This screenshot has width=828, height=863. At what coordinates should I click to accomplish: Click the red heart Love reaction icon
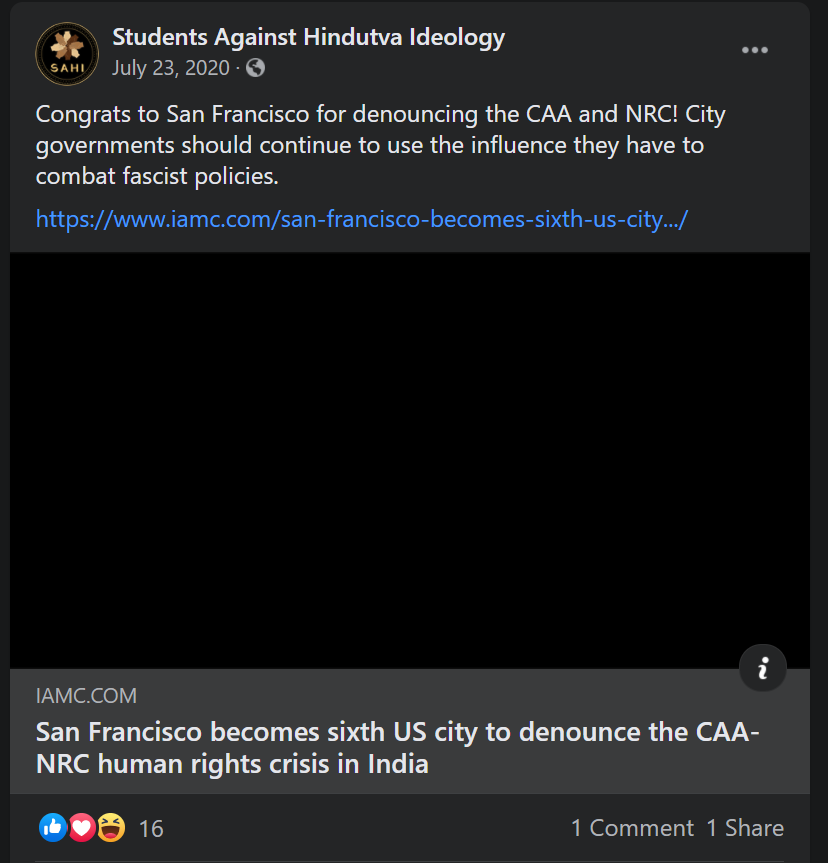point(82,827)
